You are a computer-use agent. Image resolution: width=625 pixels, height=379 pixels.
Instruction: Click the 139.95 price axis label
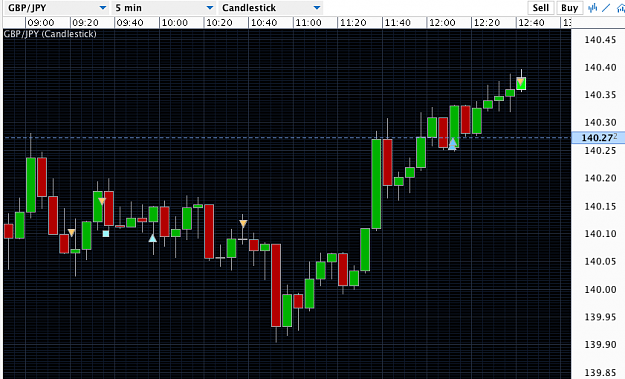coord(600,317)
